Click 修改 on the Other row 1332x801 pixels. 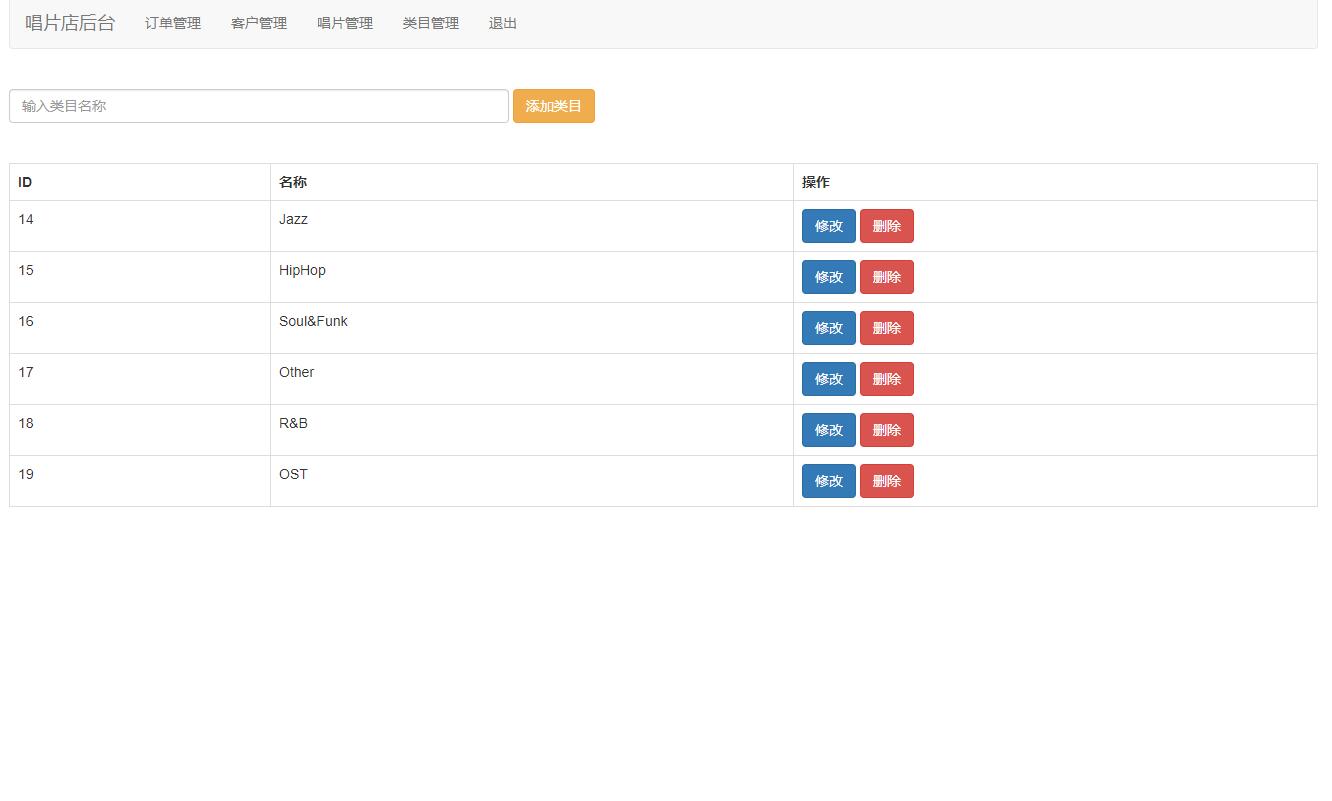coord(828,378)
